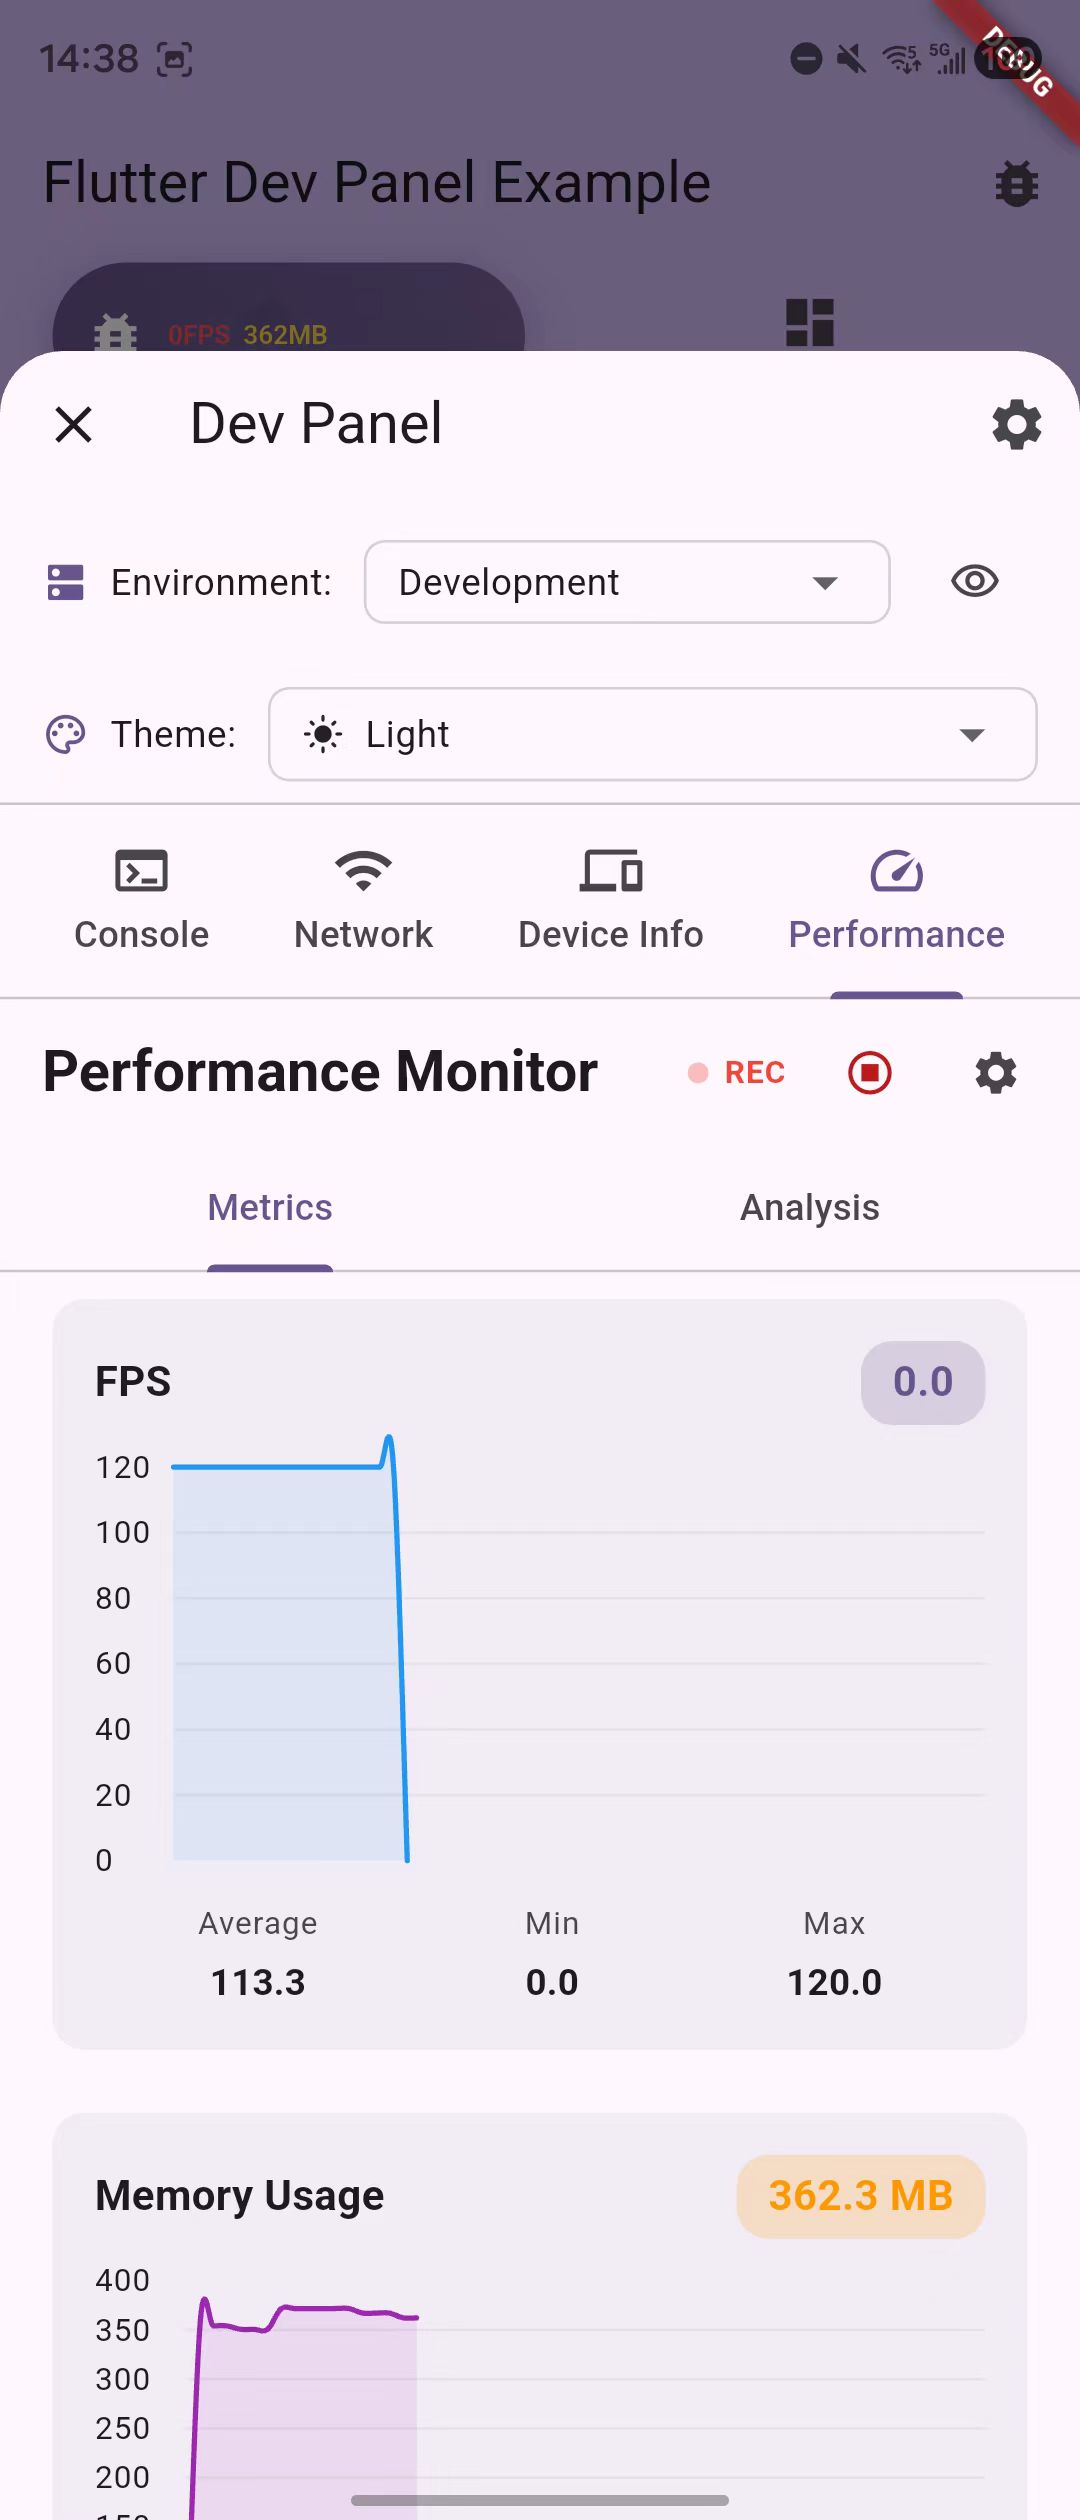This screenshot has width=1080, height=2520.
Task: Toggle environment visibility with the eye icon
Action: click(974, 582)
